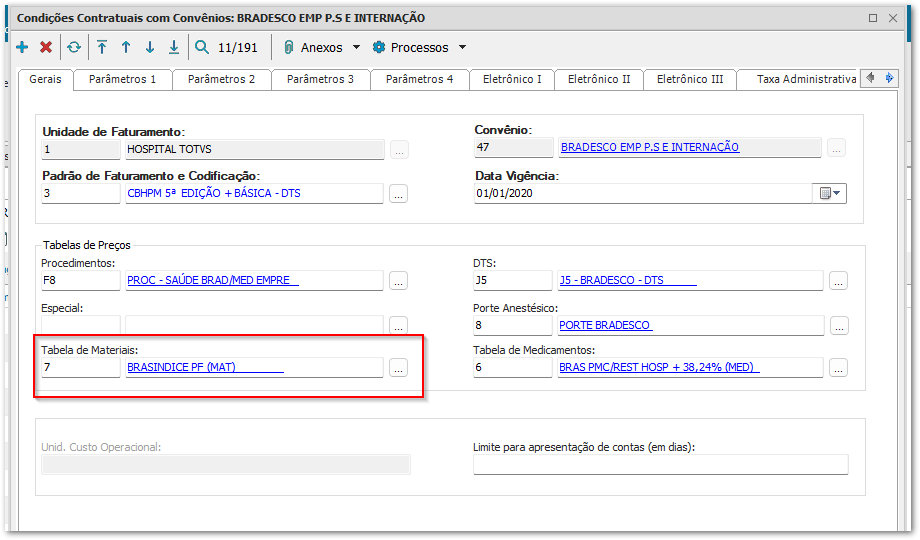
Task: Open the PROC - SAÚDE BRAD/MED EMPRE link
Action: [x=212, y=280]
